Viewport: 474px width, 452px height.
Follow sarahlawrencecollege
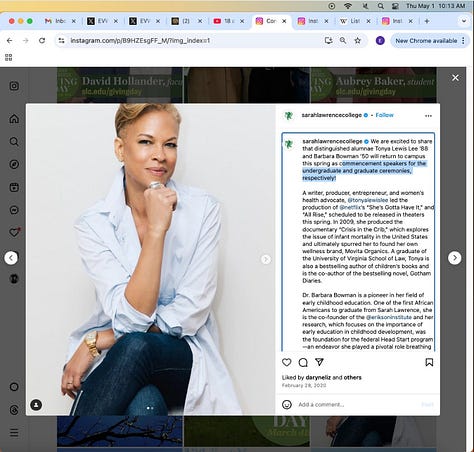click(x=384, y=115)
